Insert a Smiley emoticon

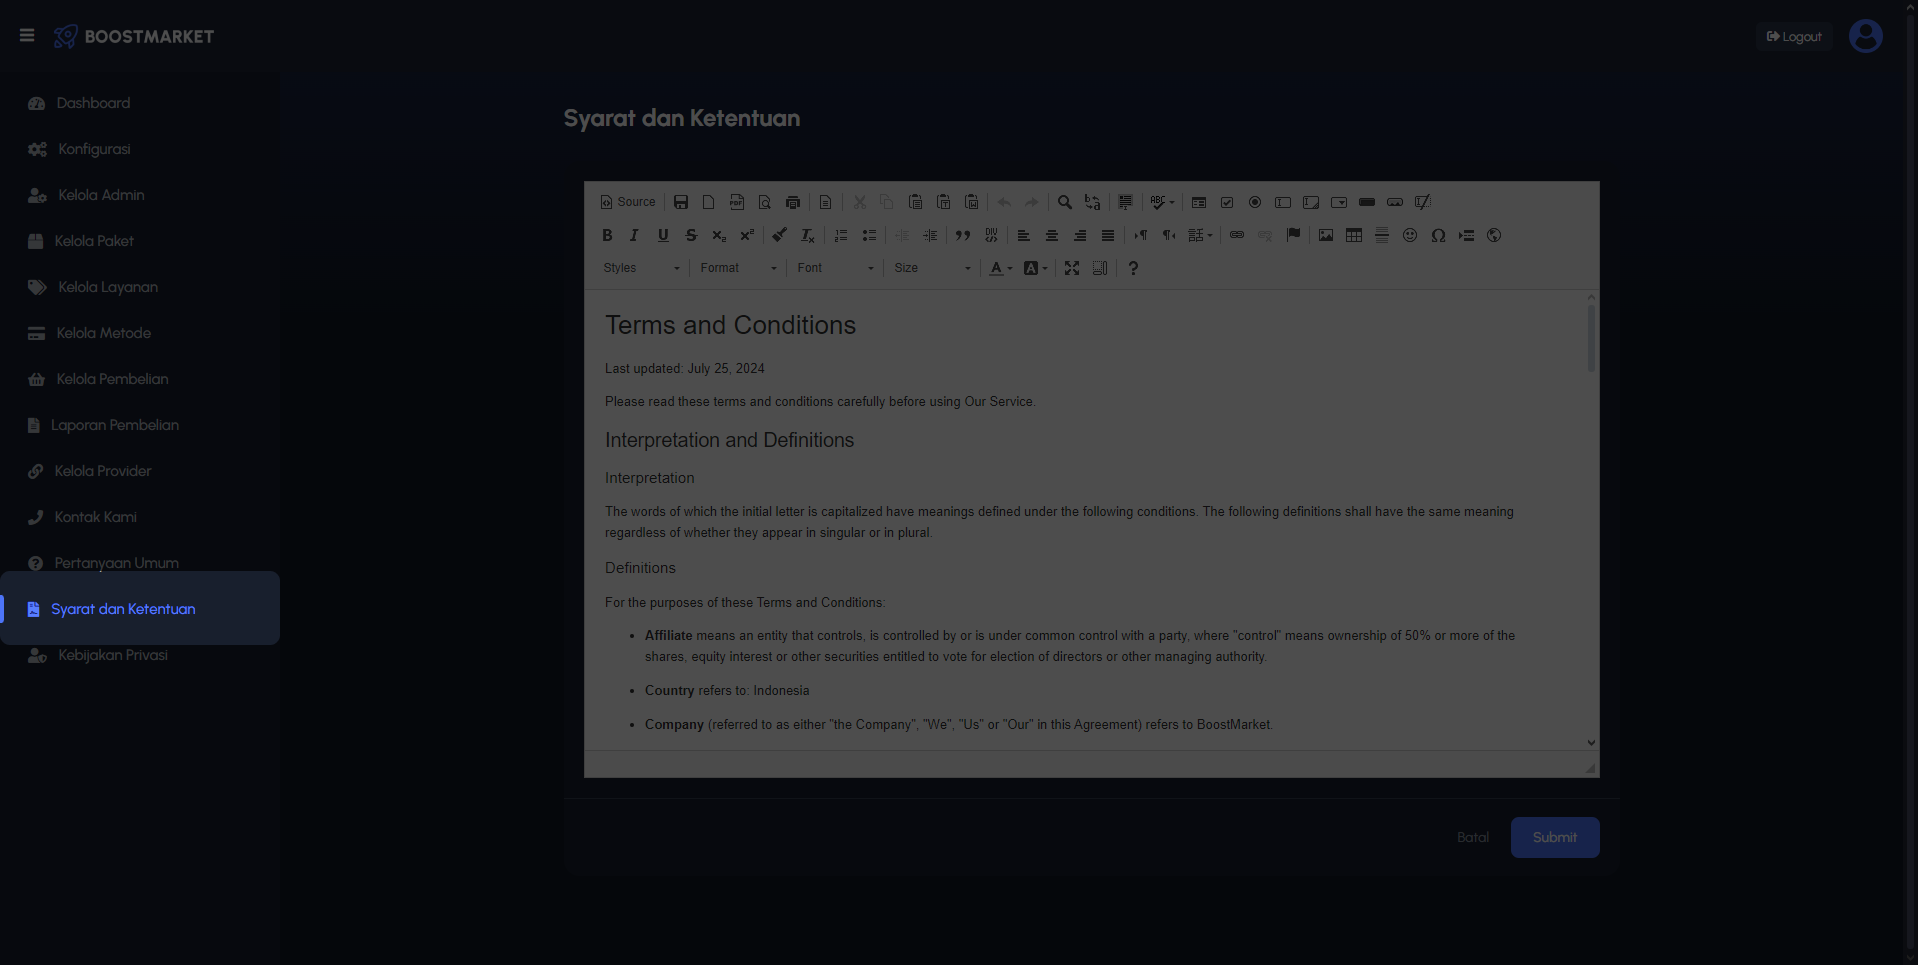1410,235
